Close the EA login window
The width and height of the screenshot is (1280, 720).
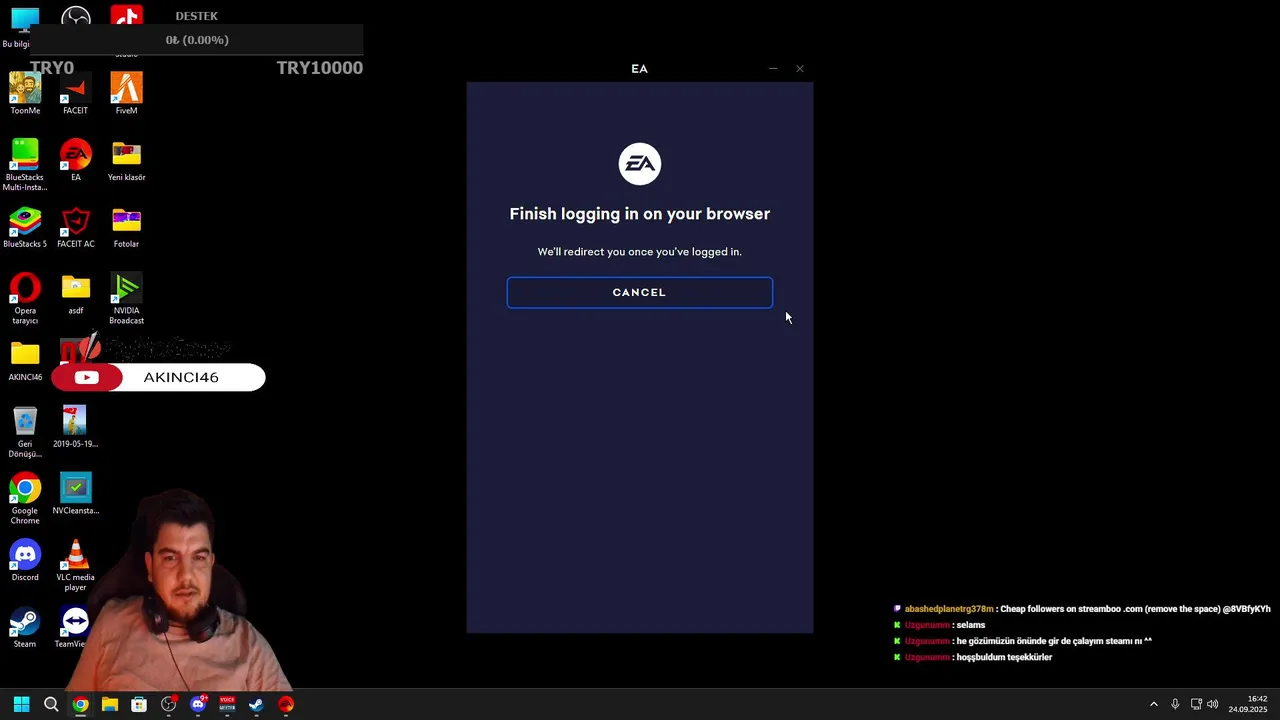point(800,69)
